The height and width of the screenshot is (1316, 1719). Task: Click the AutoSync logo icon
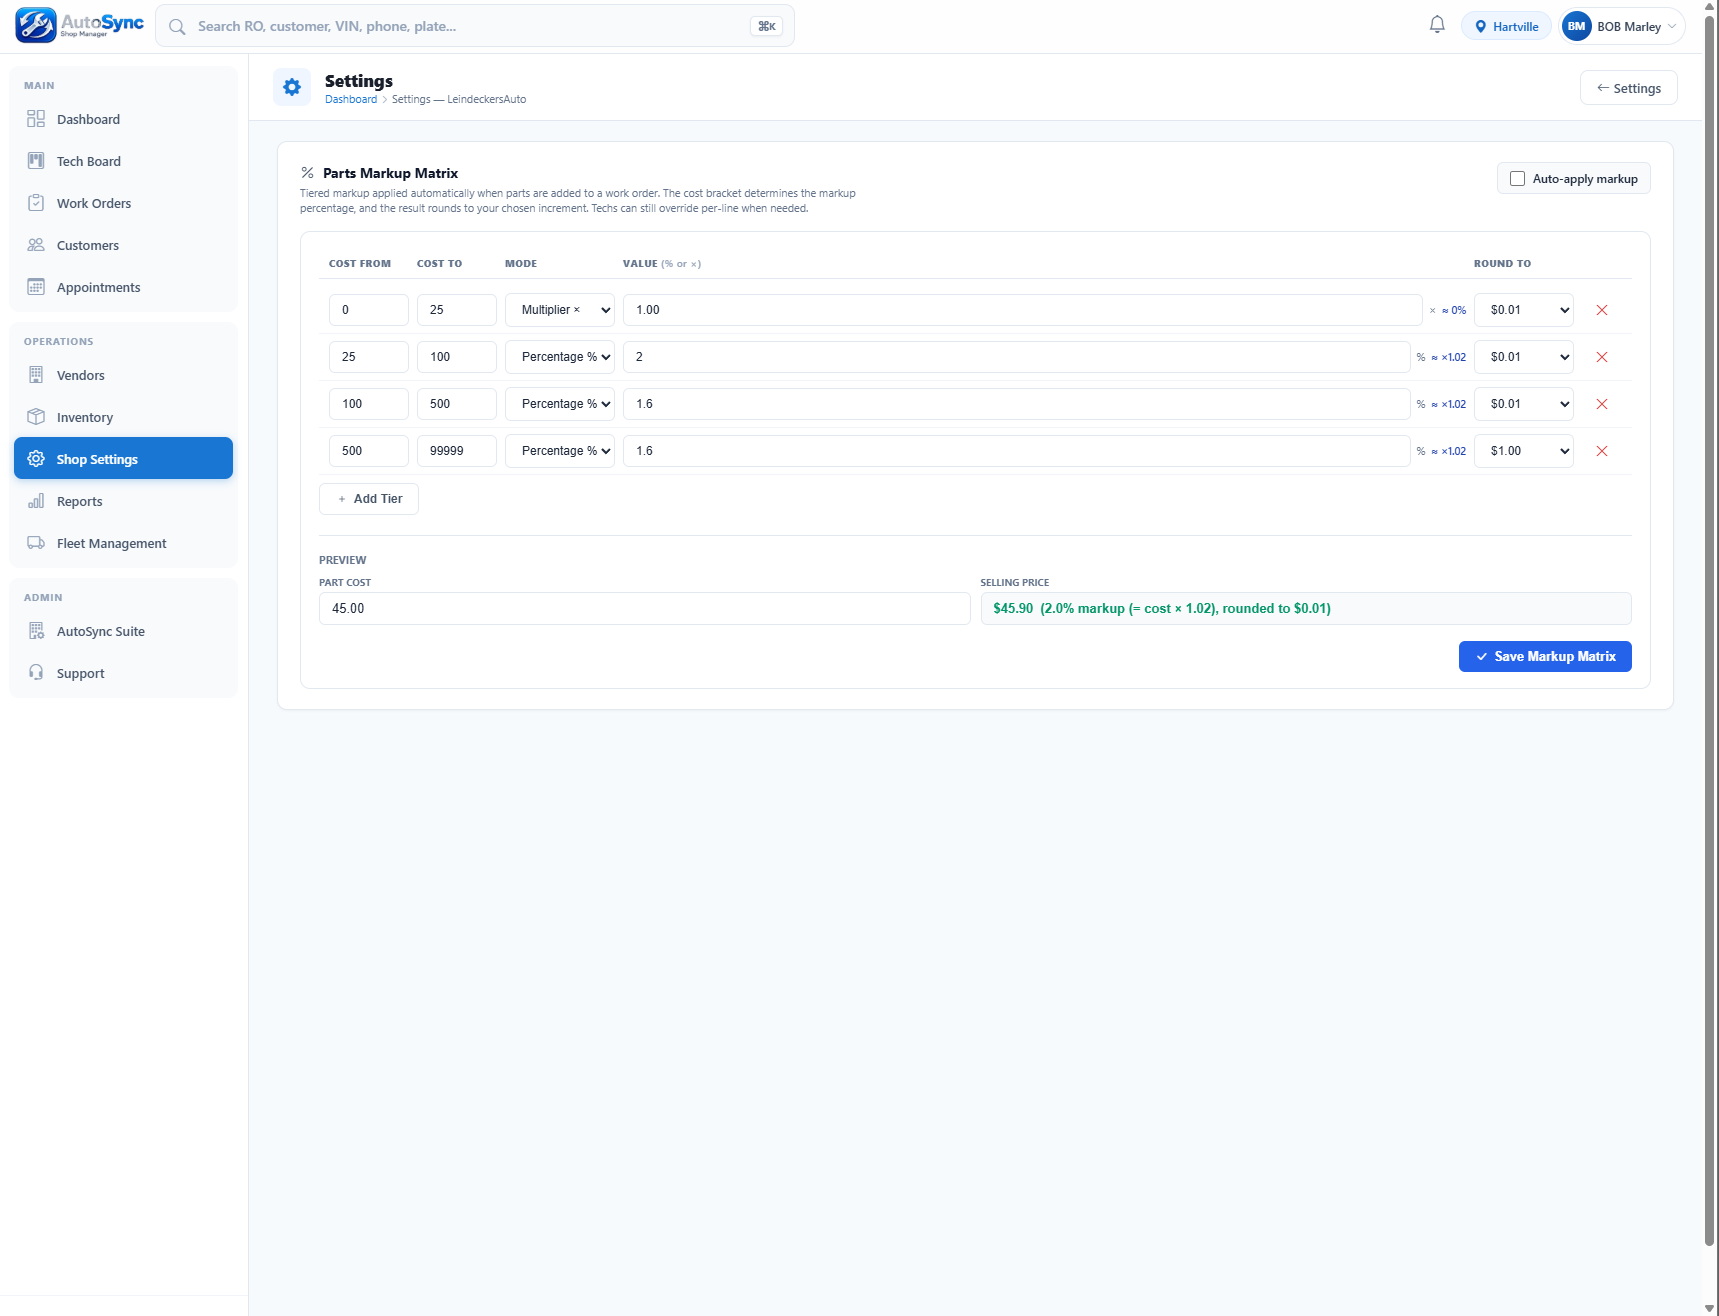pos(36,25)
